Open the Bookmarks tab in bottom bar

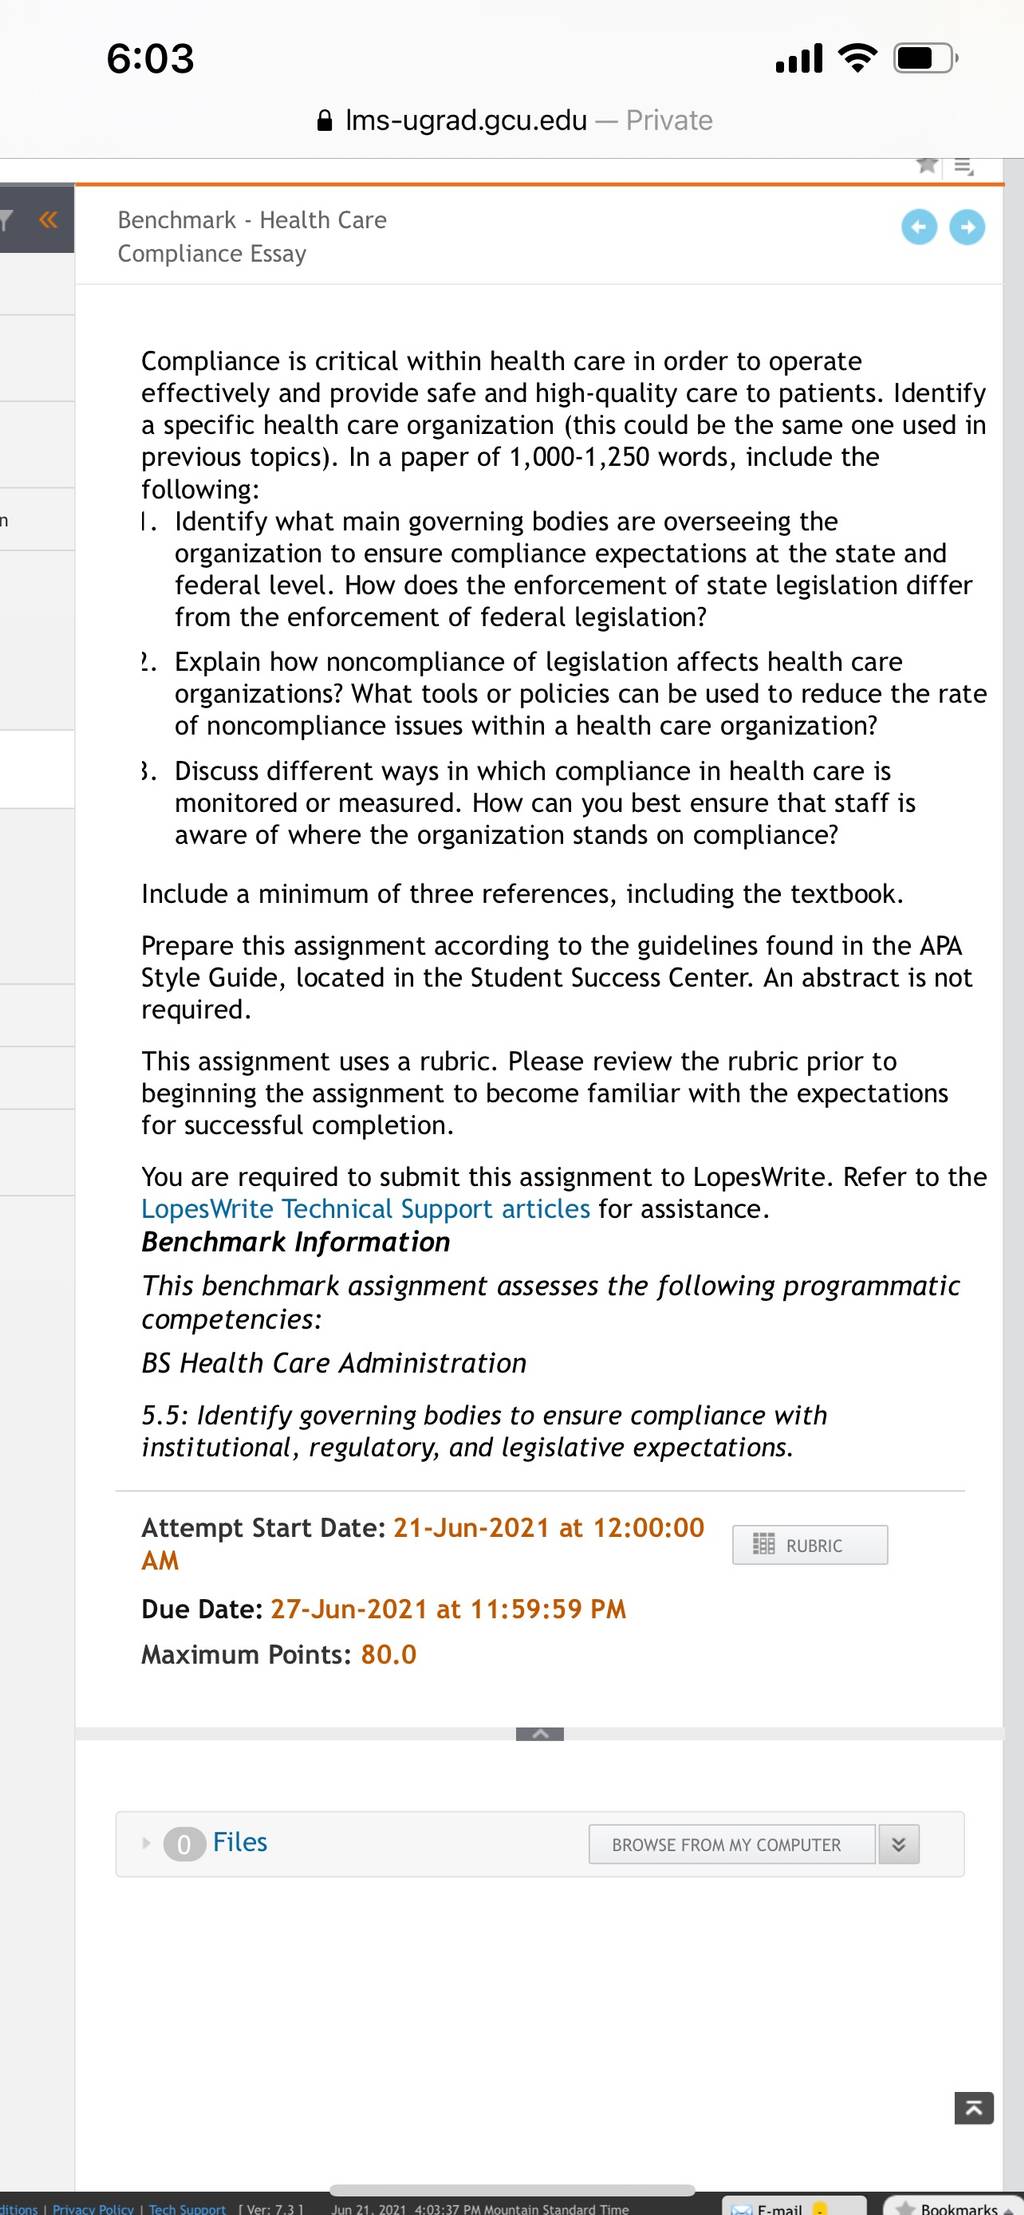(955, 2207)
